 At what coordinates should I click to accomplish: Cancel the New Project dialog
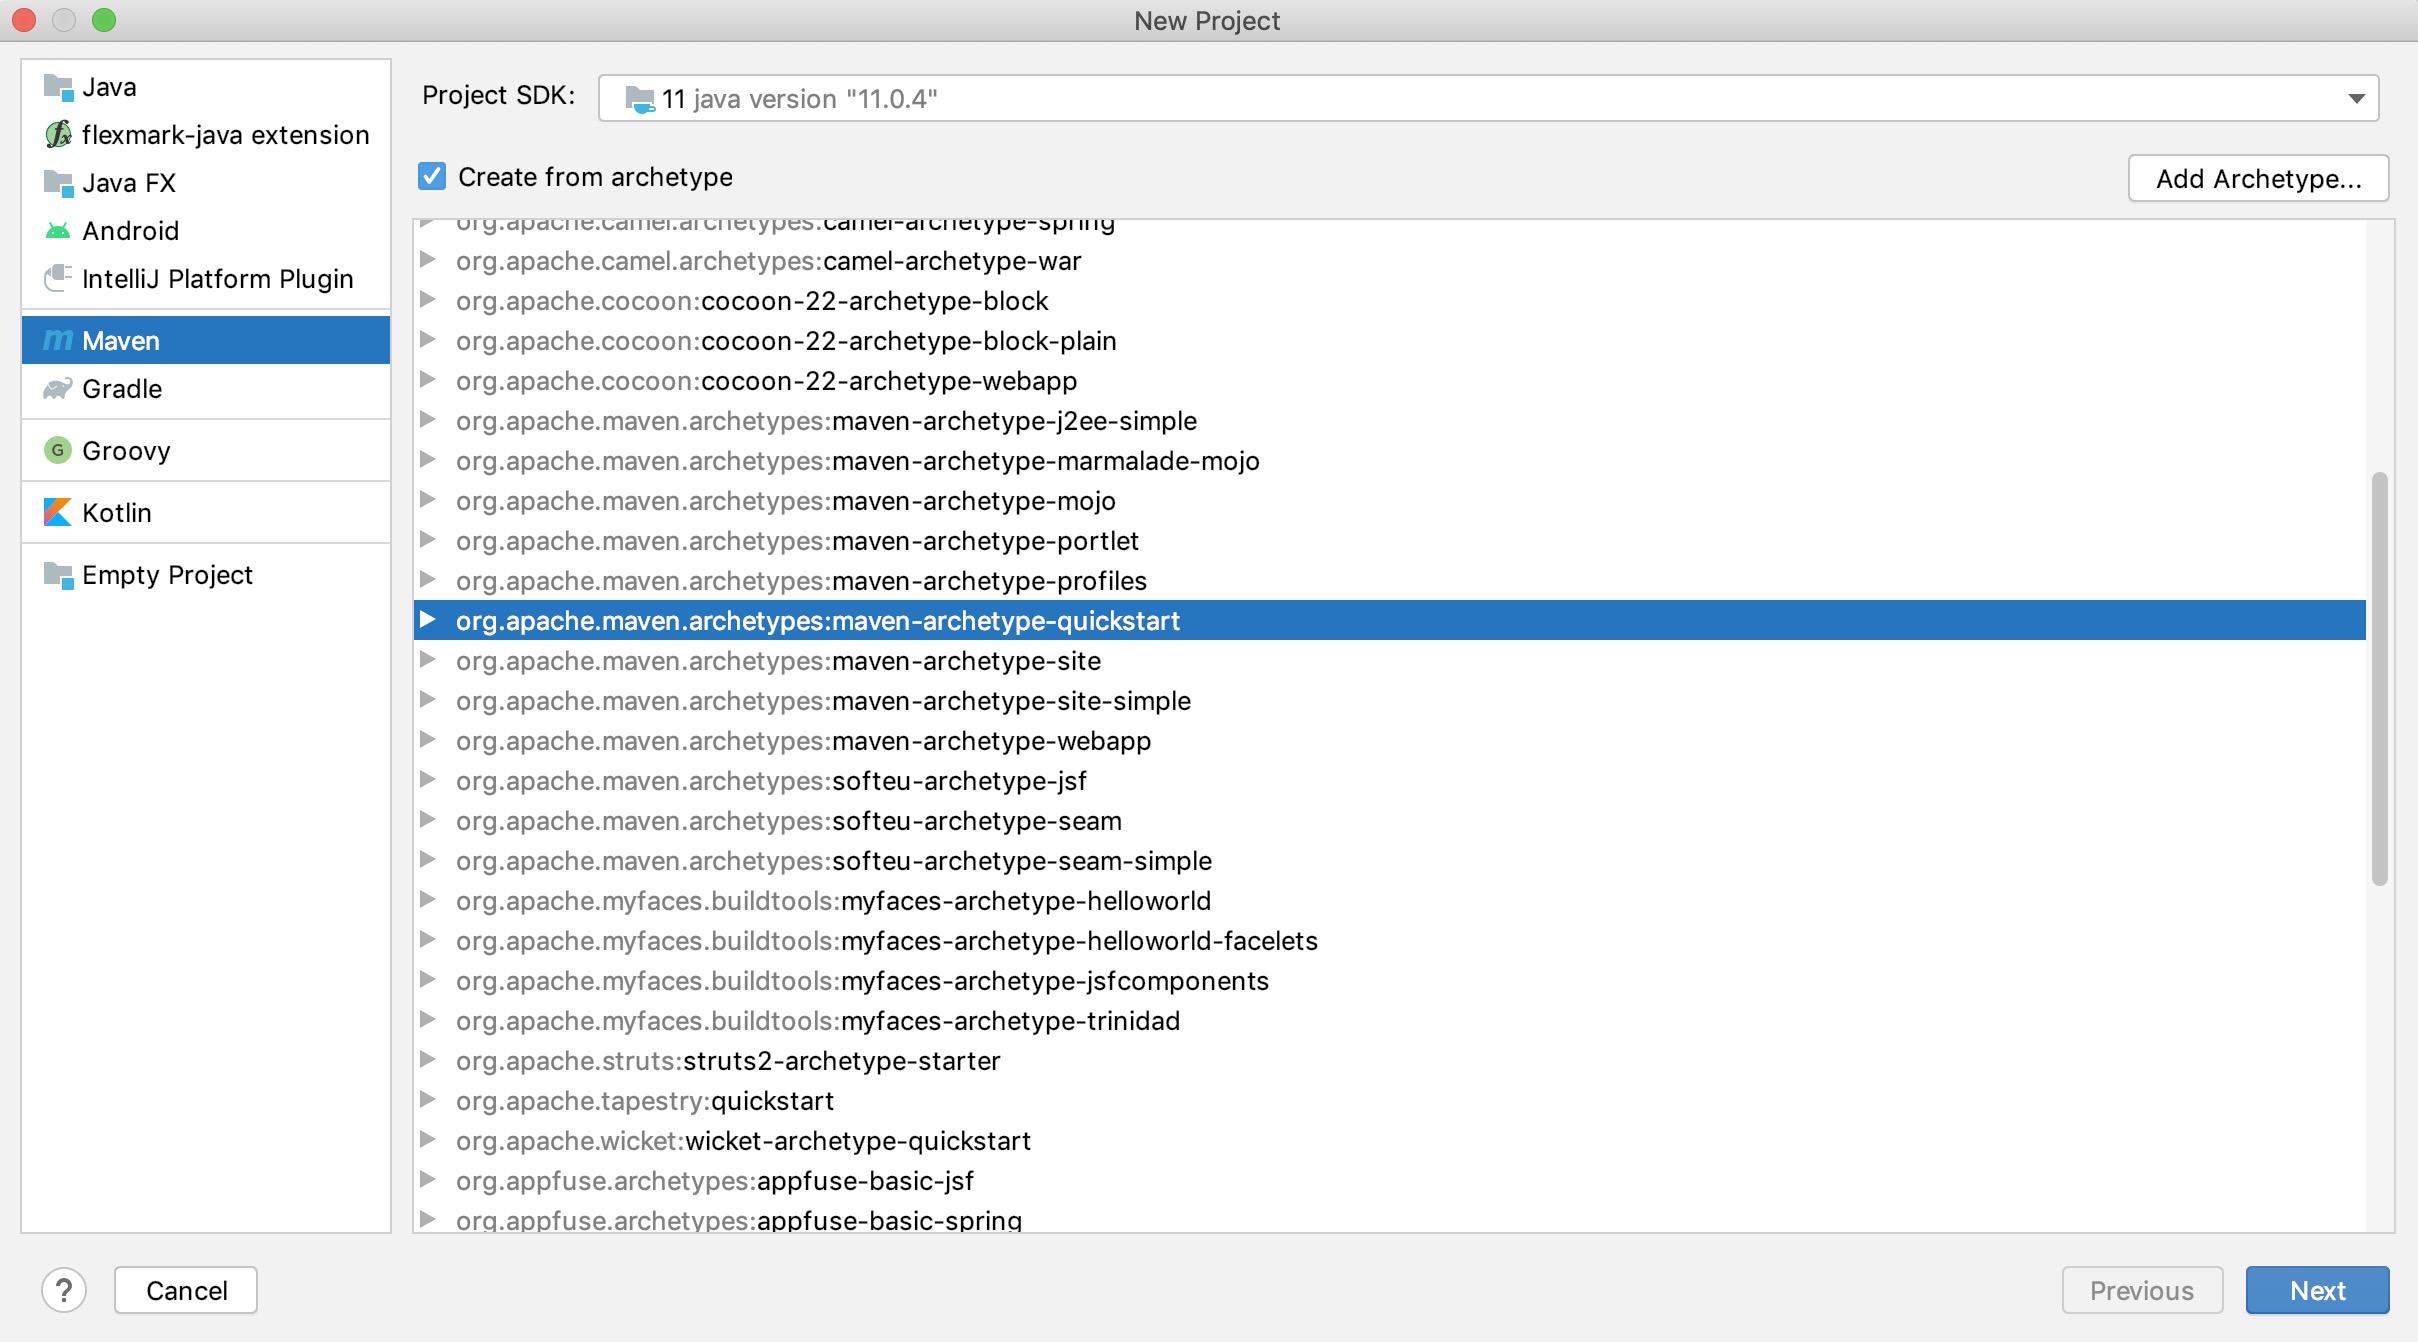tap(186, 1290)
